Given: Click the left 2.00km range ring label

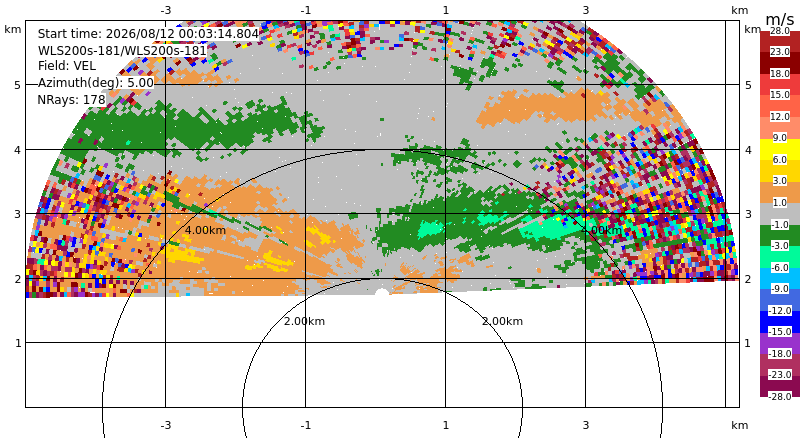Looking at the screenshot, I should click(x=304, y=321).
